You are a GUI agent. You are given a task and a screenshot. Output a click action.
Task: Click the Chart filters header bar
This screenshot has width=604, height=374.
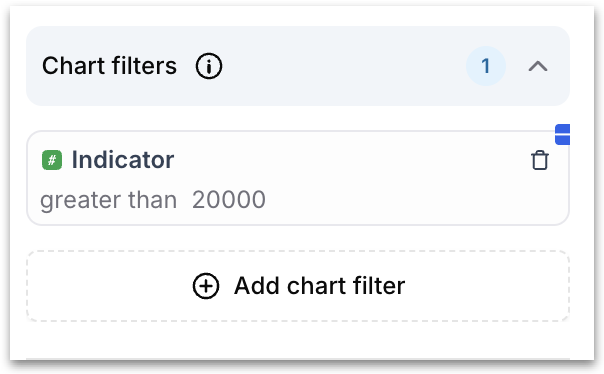point(298,66)
